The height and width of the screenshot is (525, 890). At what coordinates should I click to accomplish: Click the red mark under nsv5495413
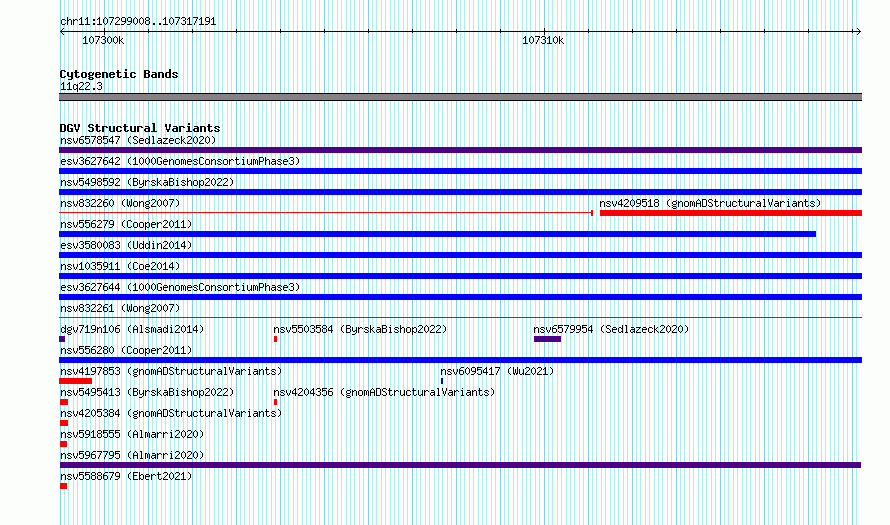64,402
